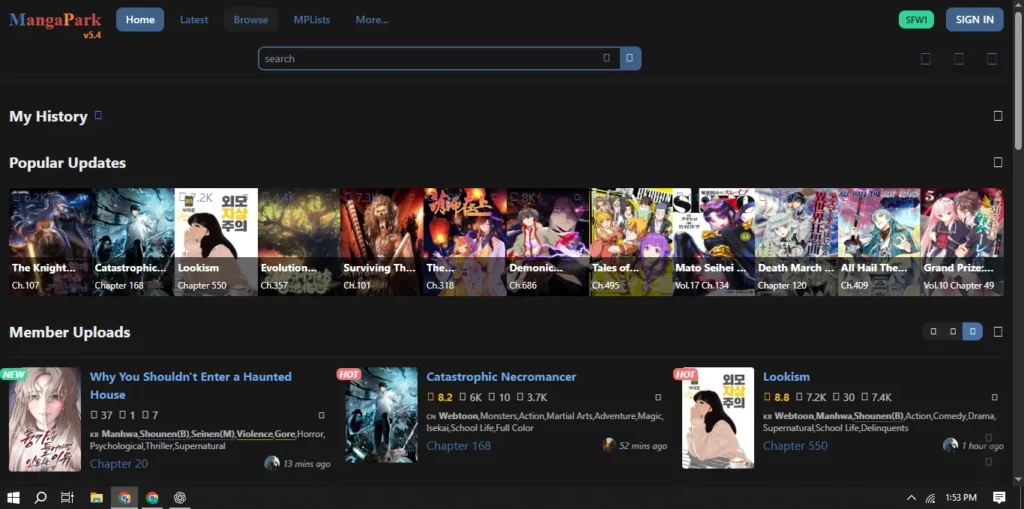Click the blue search submit button
1024x509 pixels.
(629, 59)
